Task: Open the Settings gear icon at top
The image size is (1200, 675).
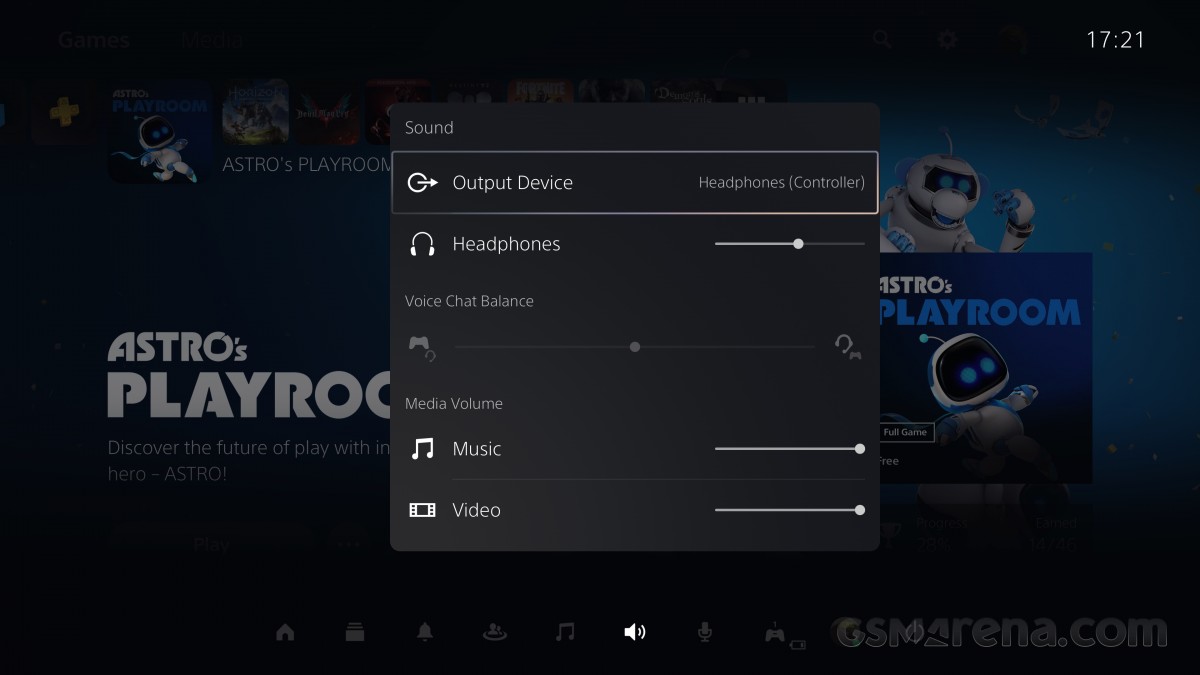Action: click(x=947, y=40)
